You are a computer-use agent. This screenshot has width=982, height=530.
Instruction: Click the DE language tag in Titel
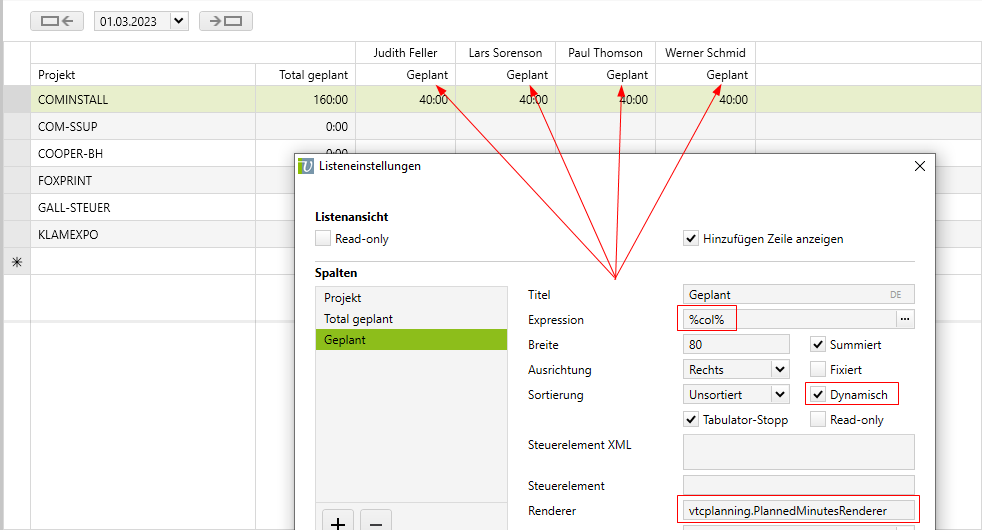coord(896,295)
